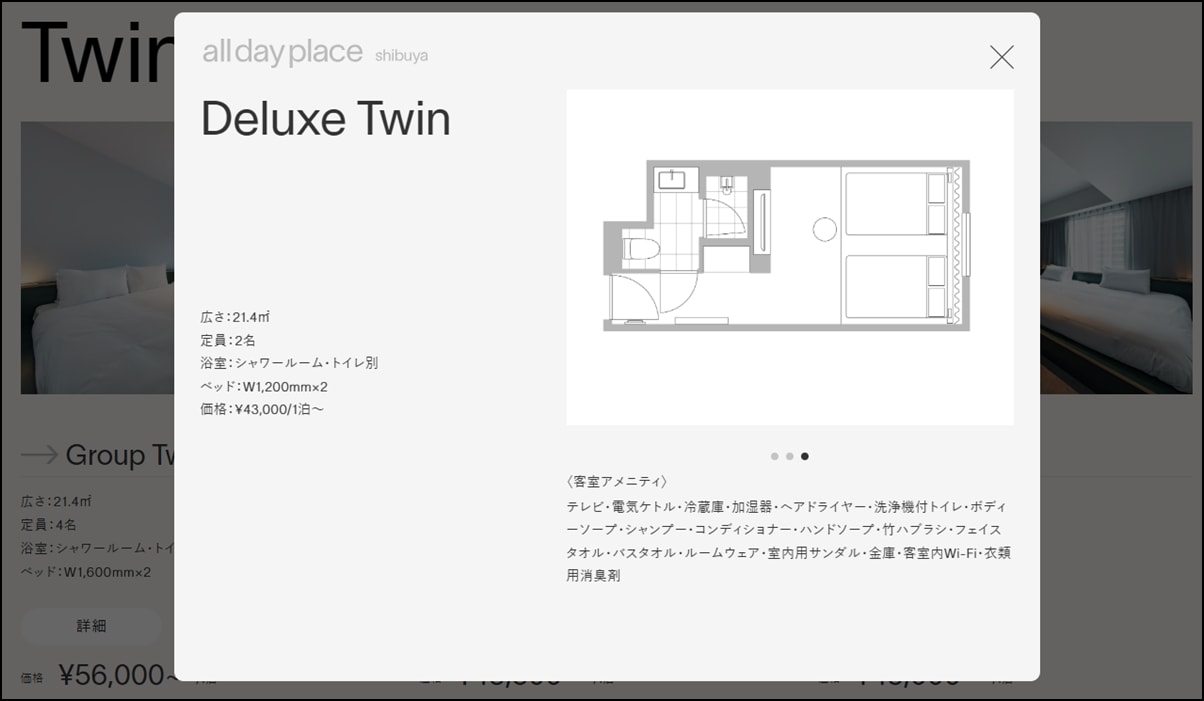Select the third active carousel dot
This screenshot has width=1204, height=701.
click(x=805, y=456)
